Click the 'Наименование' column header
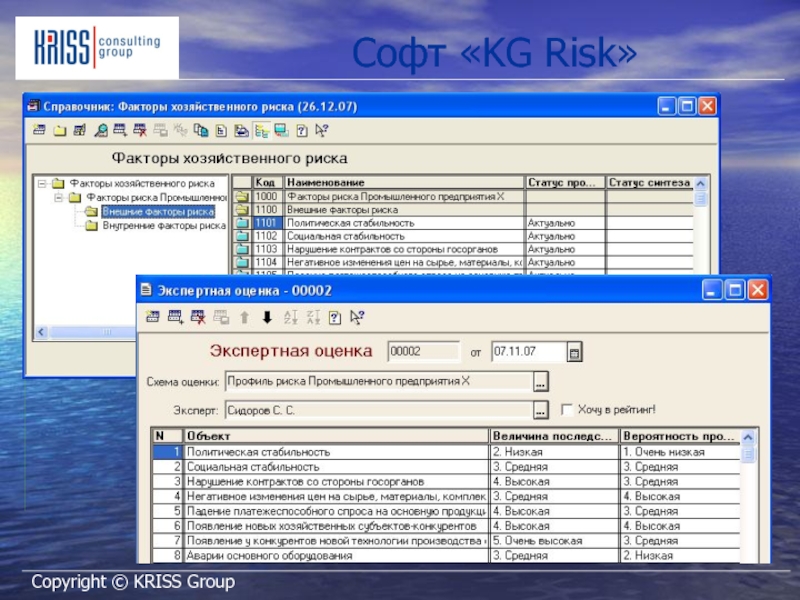The image size is (800, 600). [404, 182]
